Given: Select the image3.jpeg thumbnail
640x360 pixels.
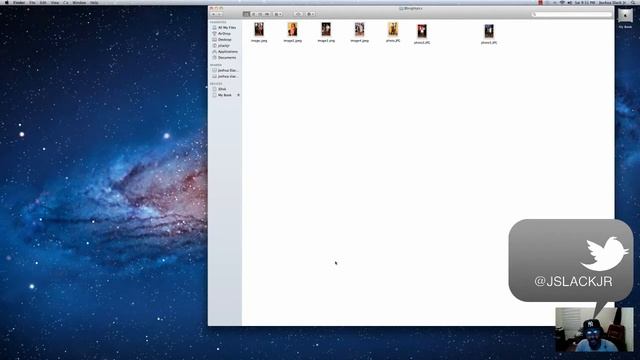Looking at the screenshot, I should pos(326,29).
